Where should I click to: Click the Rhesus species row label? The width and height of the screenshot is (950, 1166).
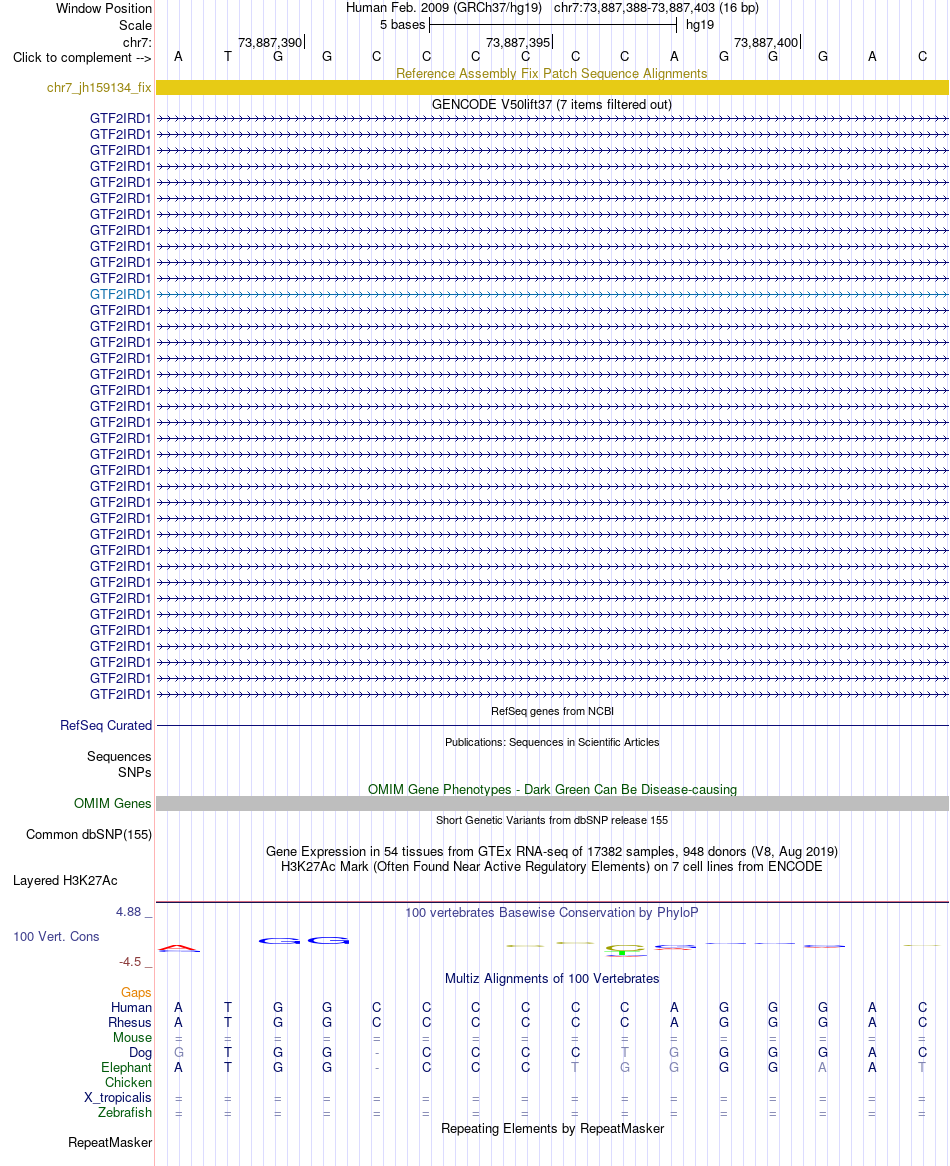(130, 1022)
